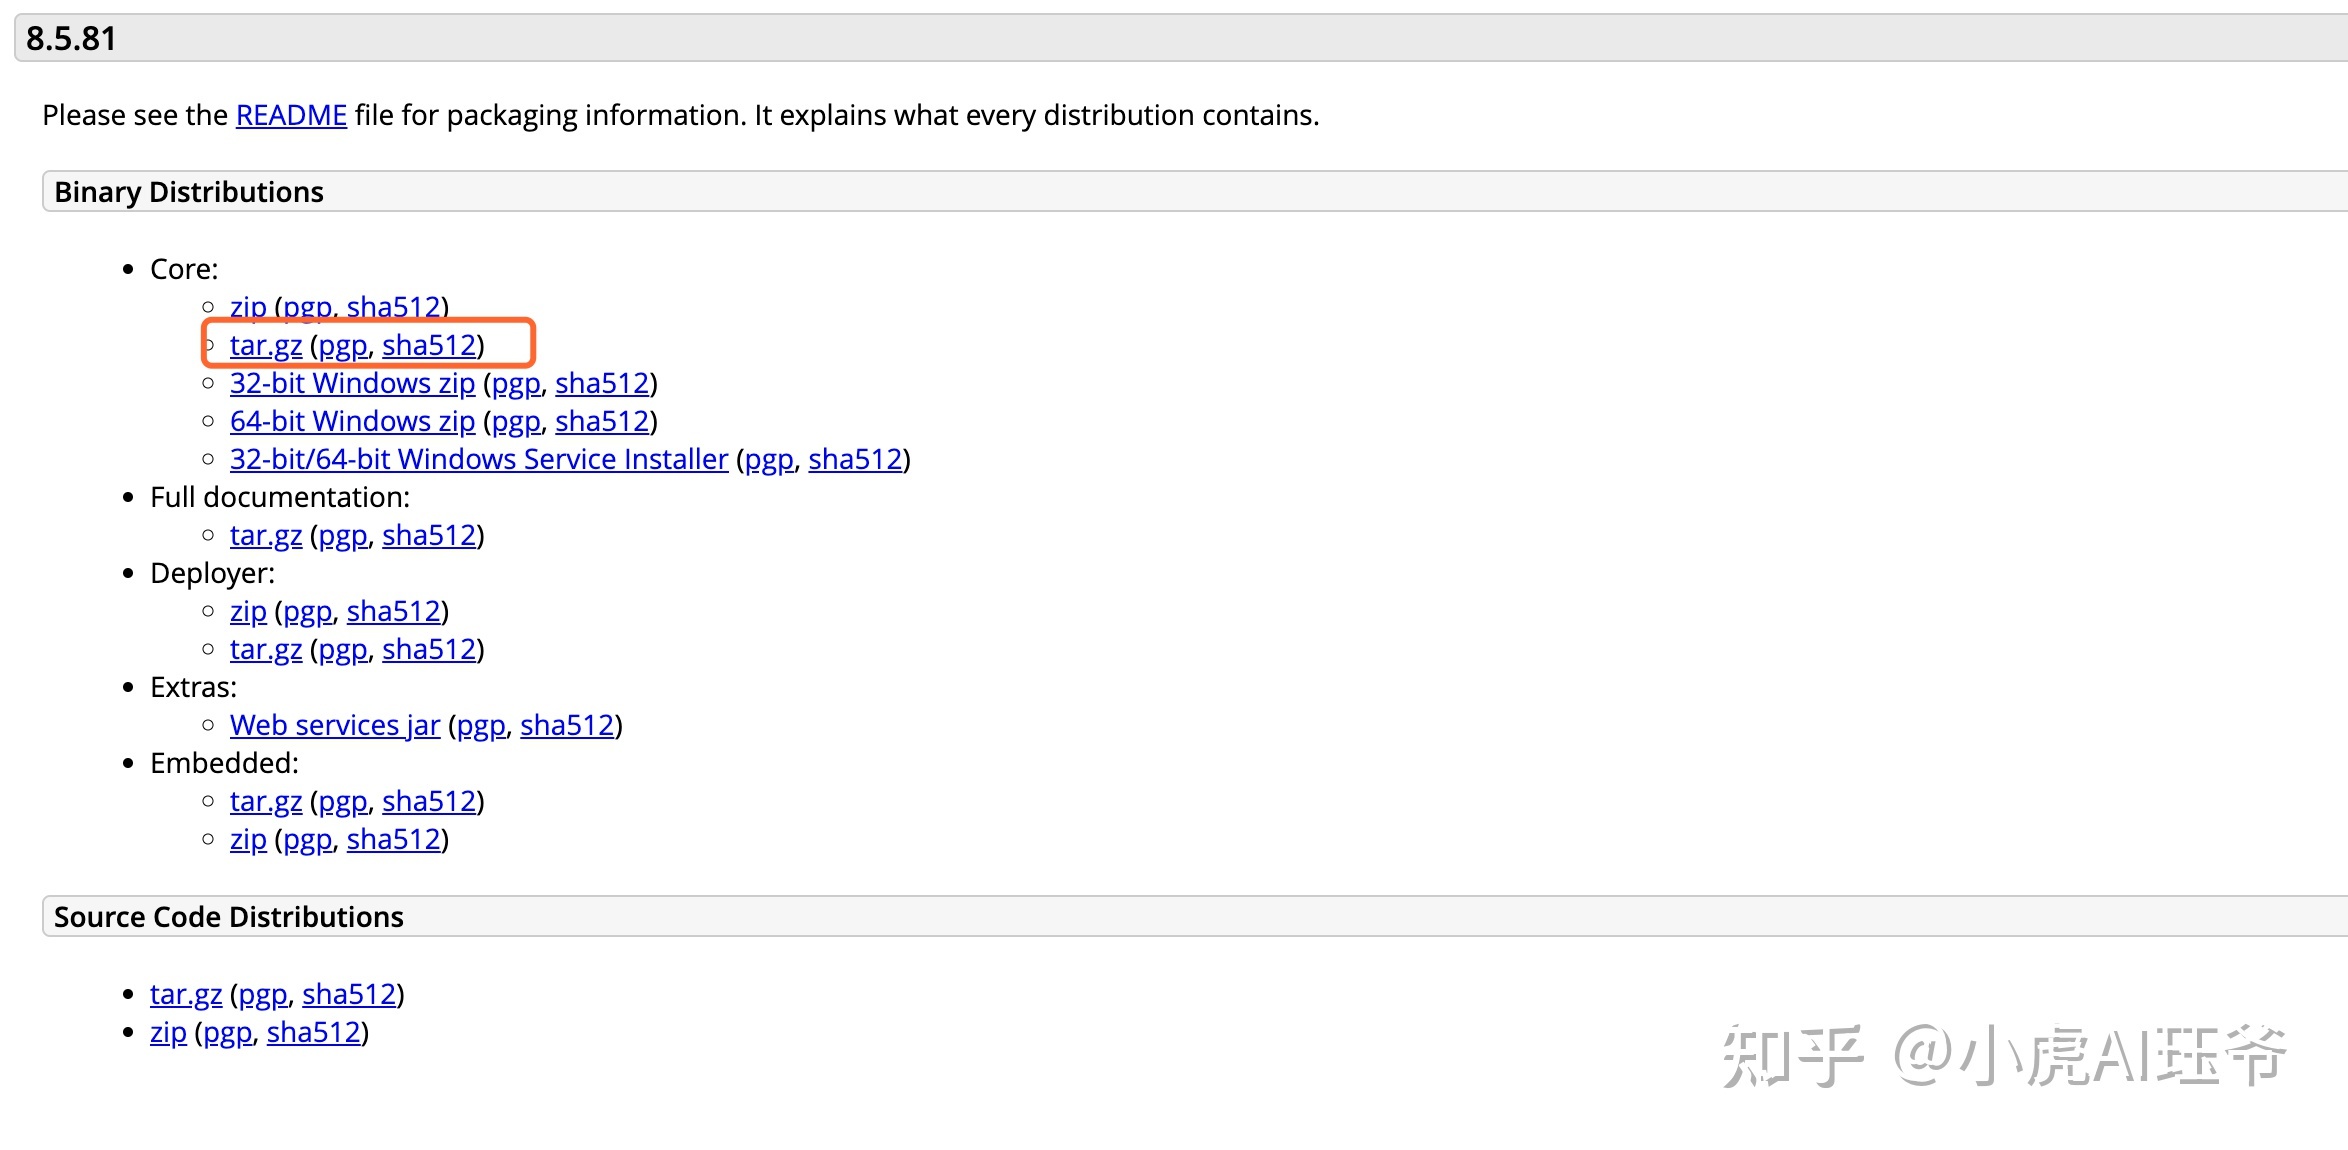This screenshot has width=2348, height=1150.
Task: Download the Embedded tar.gz
Action: coord(266,801)
